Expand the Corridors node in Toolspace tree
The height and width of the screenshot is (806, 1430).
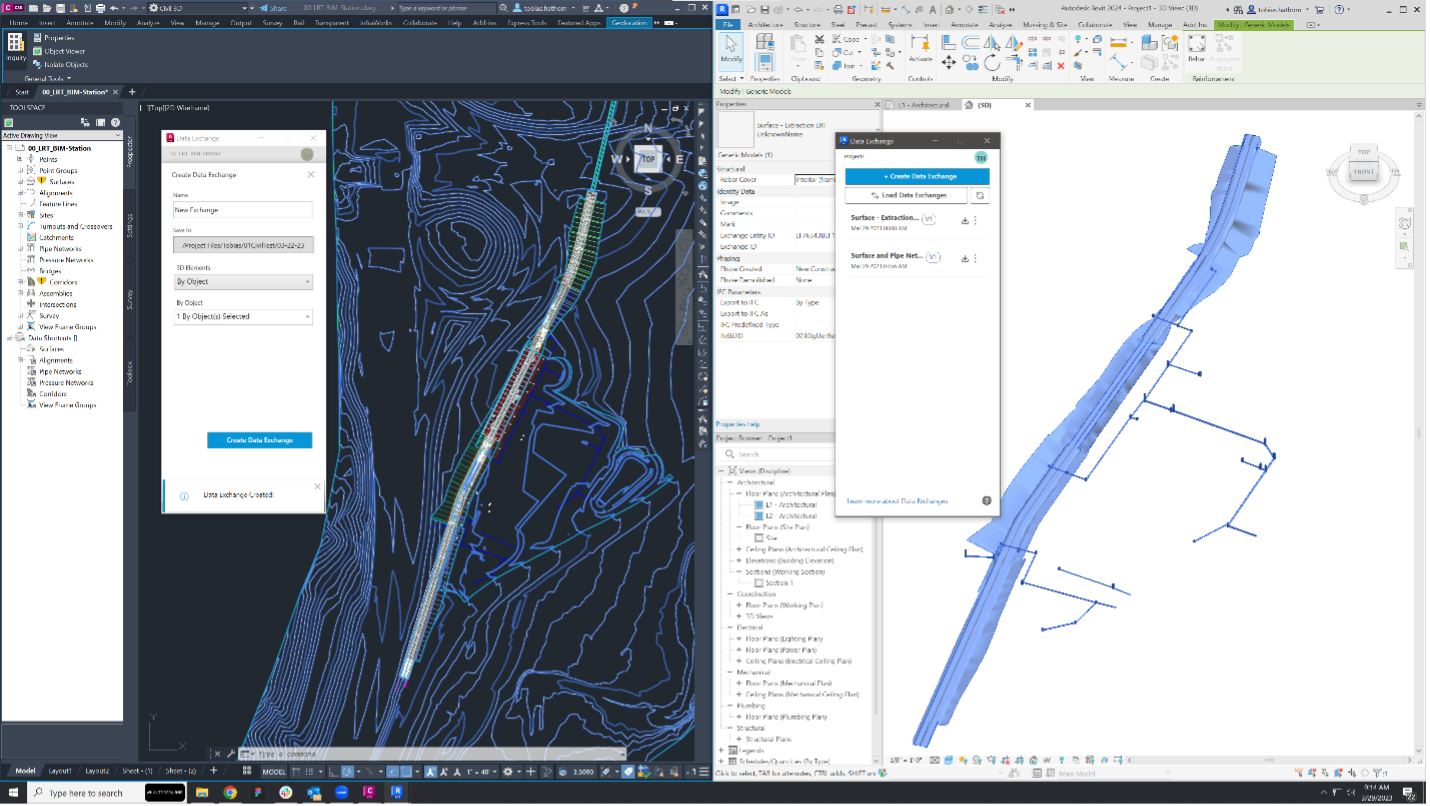[x=20, y=282]
